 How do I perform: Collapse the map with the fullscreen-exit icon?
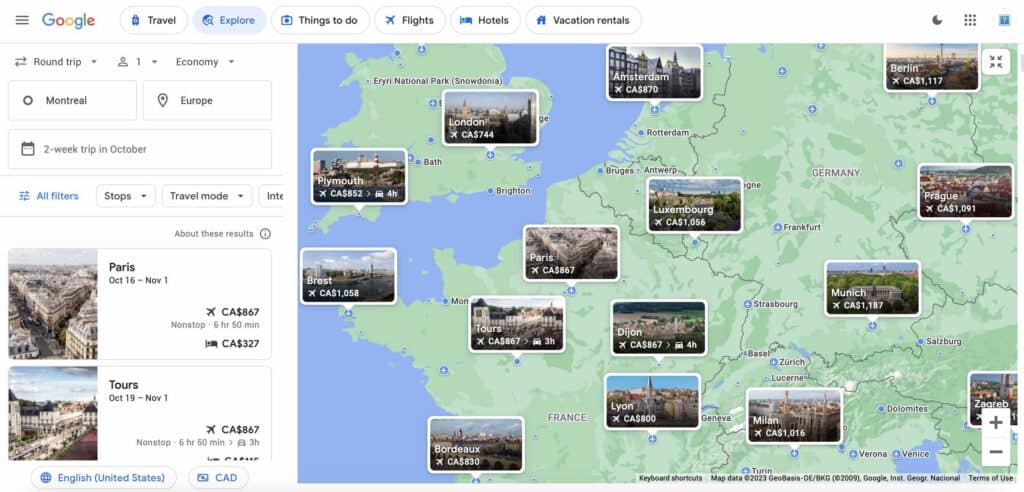coord(995,63)
